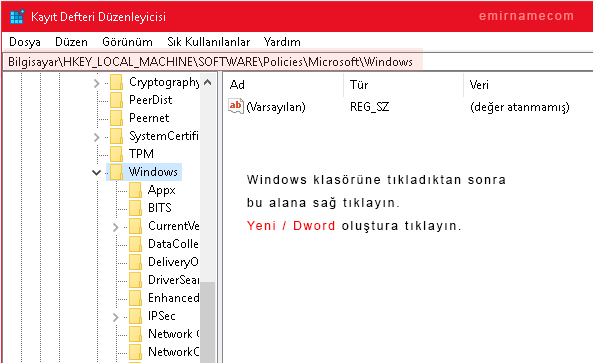The height and width of the screenshot is (363, 593).
Task: Click the CurrentVe folder icon
Action: [135, 226]
